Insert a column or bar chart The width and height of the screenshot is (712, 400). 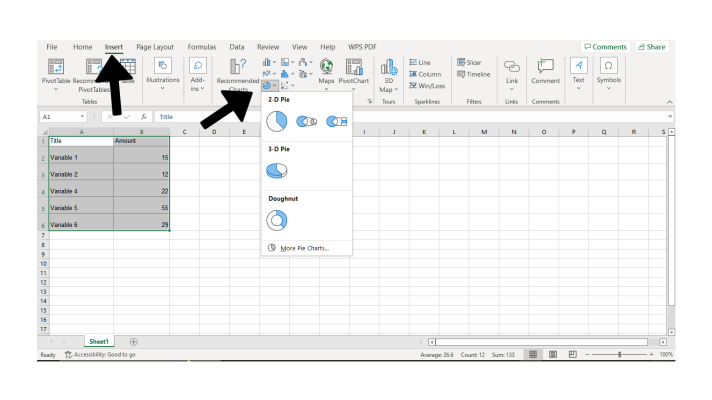[x=269, y=62]
